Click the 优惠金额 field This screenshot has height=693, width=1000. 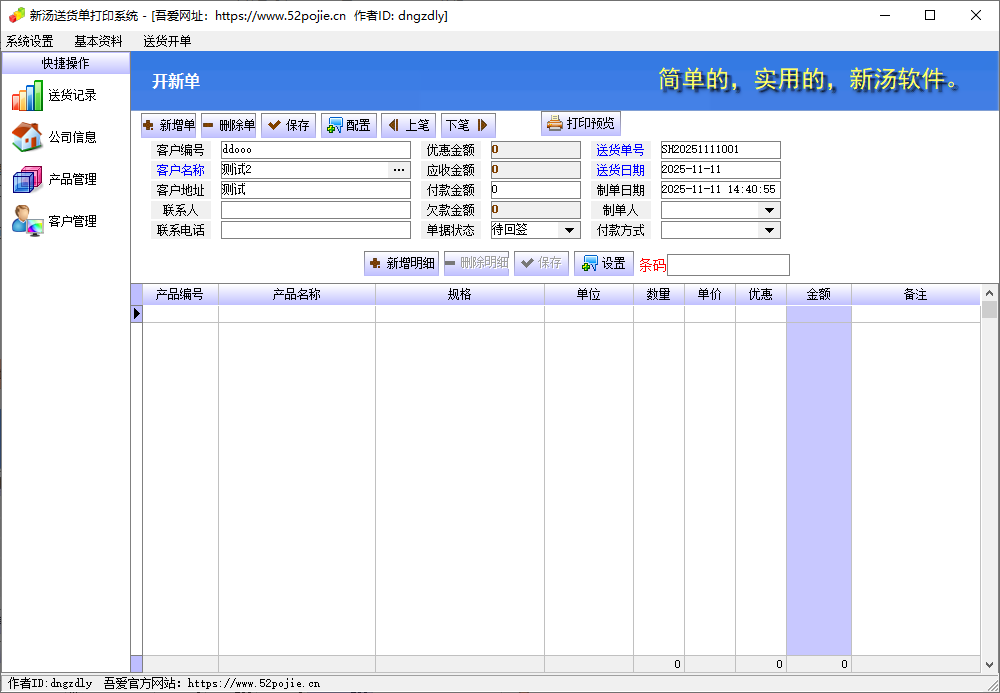pos(536,150)
